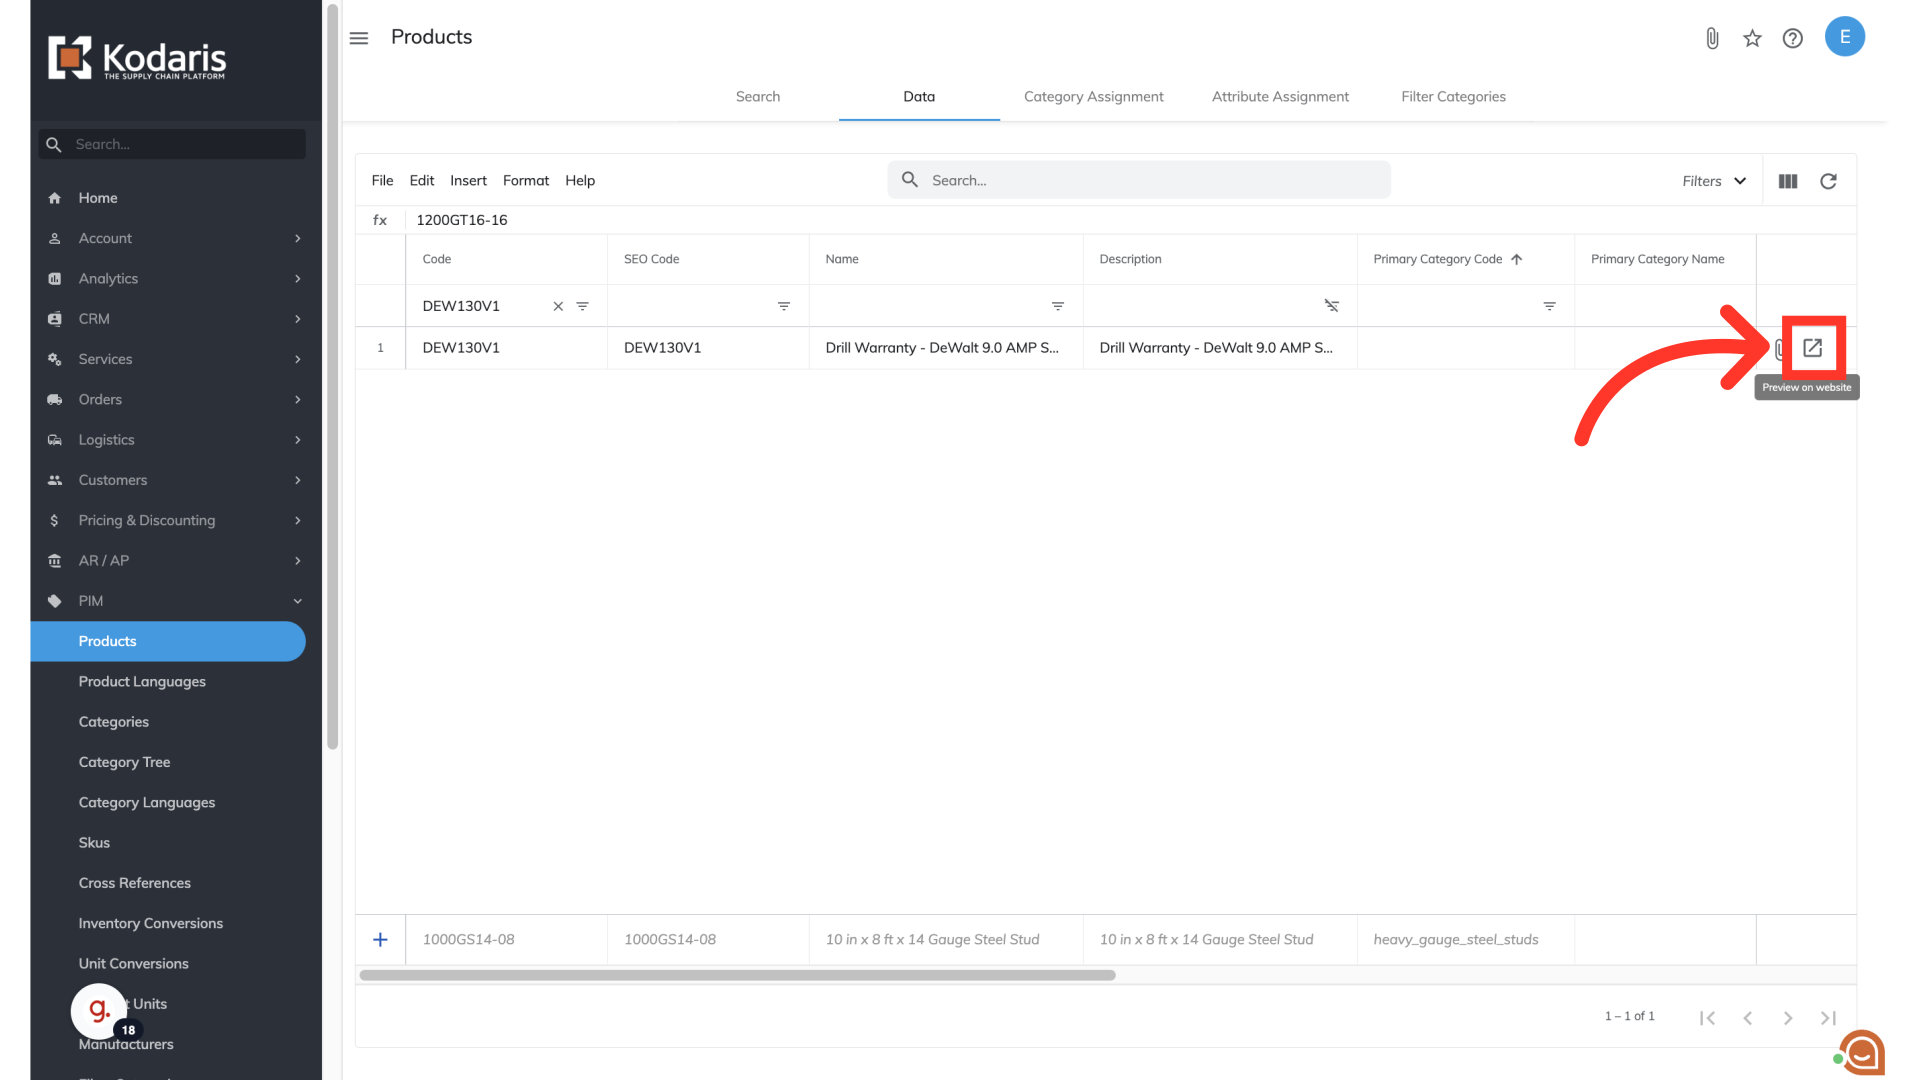This screenshot has width=1920, height=1080.
Task: Open the Name column filter icon
Action: click(x=1057, y=306)
